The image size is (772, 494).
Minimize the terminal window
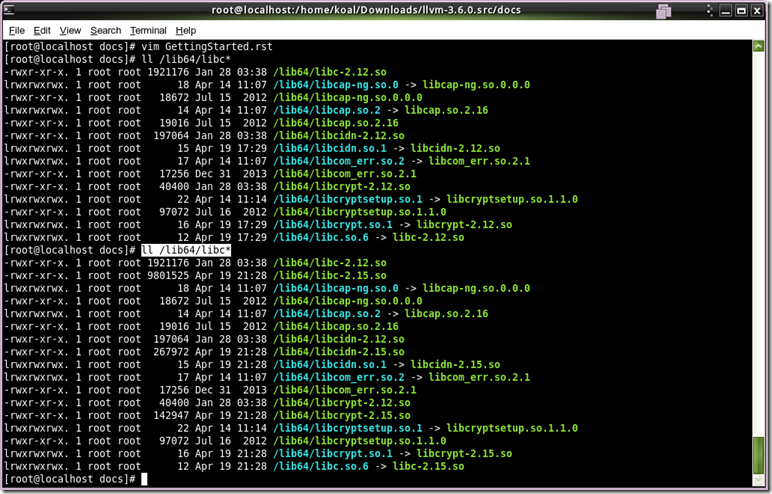click(x=725, y=10)
